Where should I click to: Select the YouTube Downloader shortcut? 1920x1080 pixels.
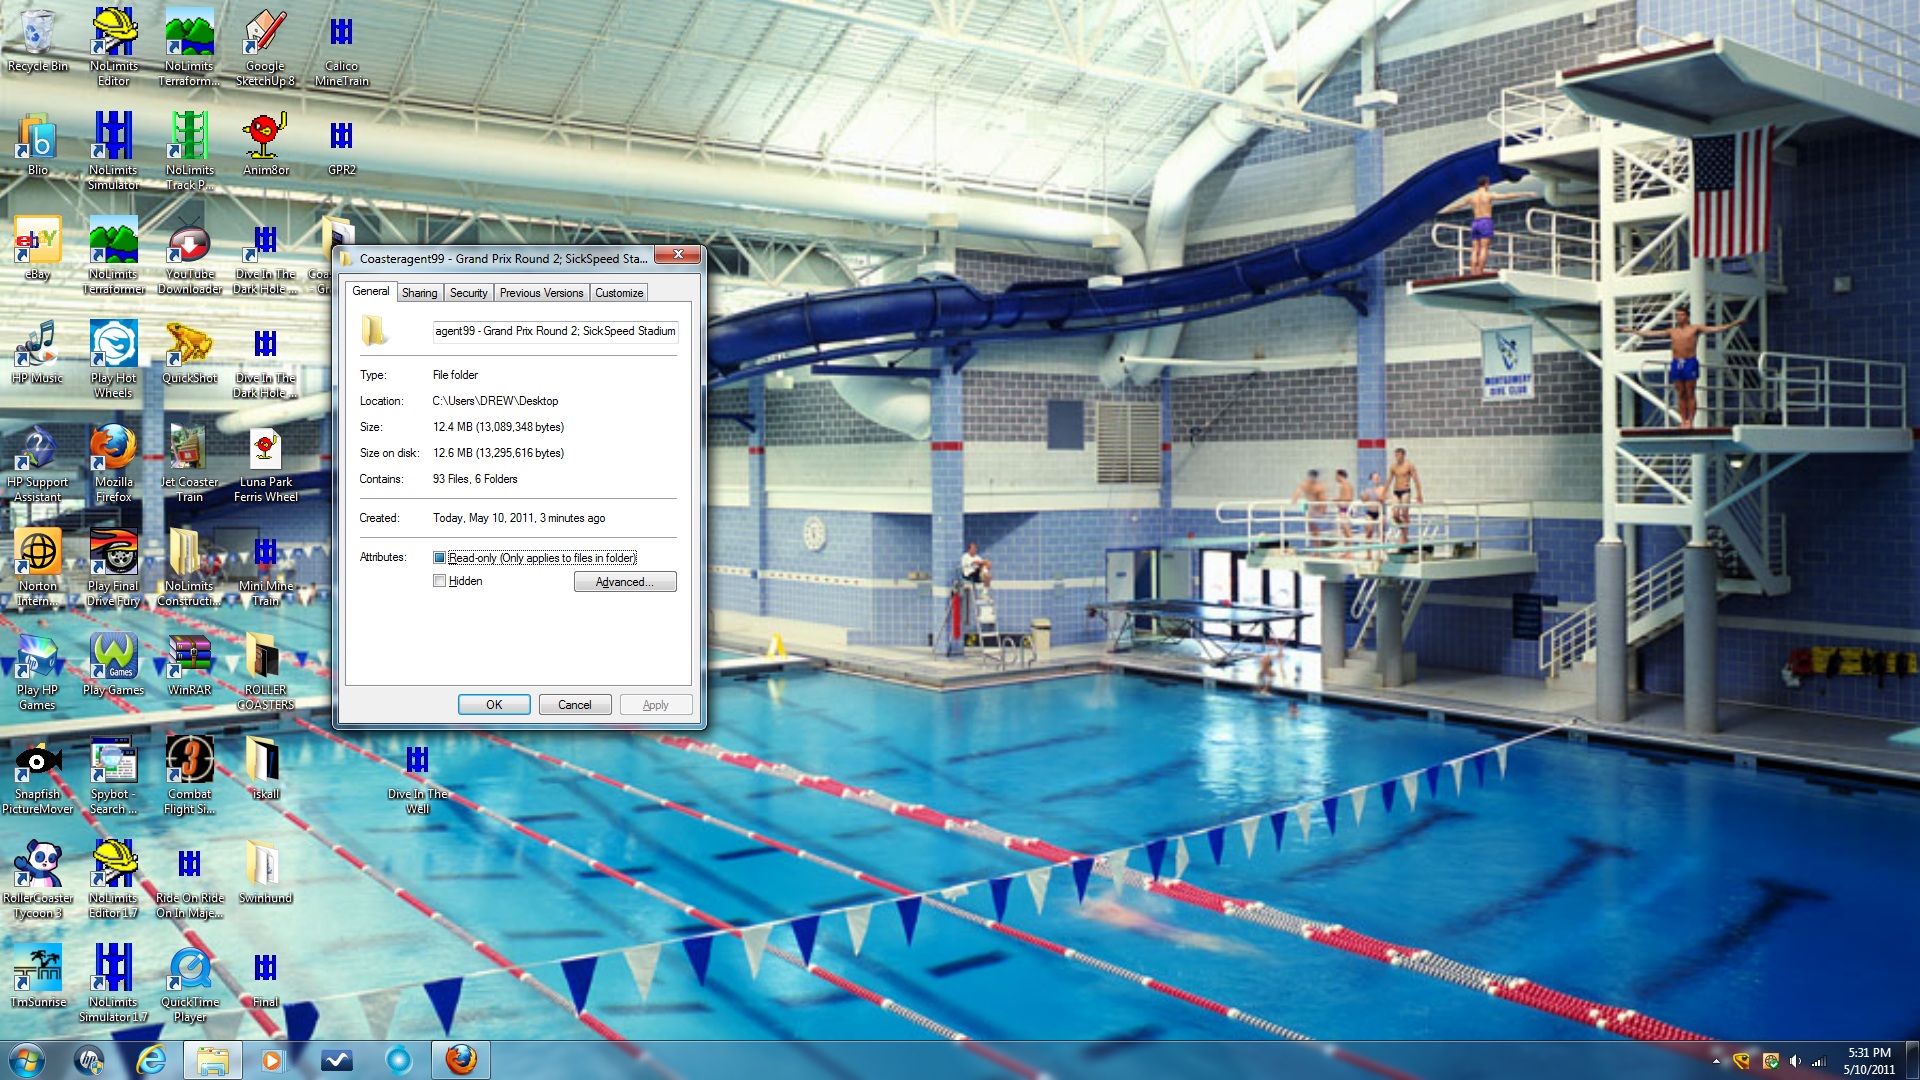189,254
